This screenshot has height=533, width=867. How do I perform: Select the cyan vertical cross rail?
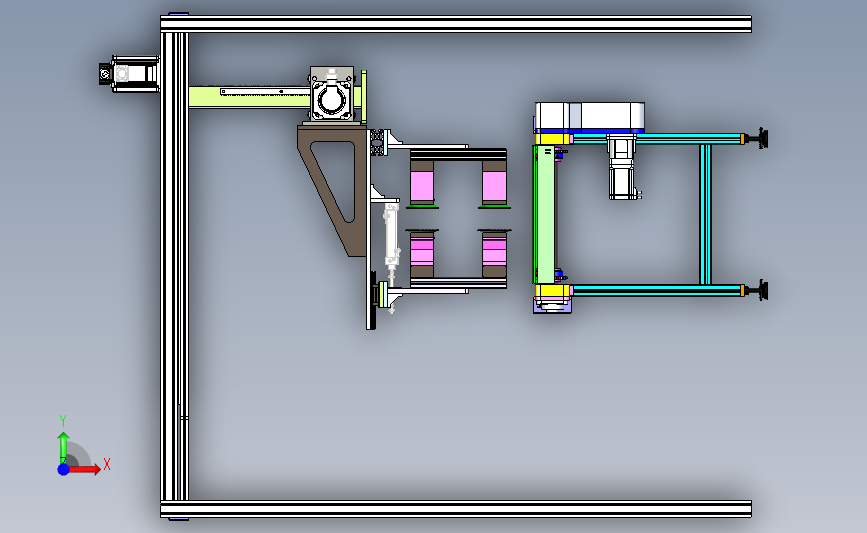coord(705,214)
